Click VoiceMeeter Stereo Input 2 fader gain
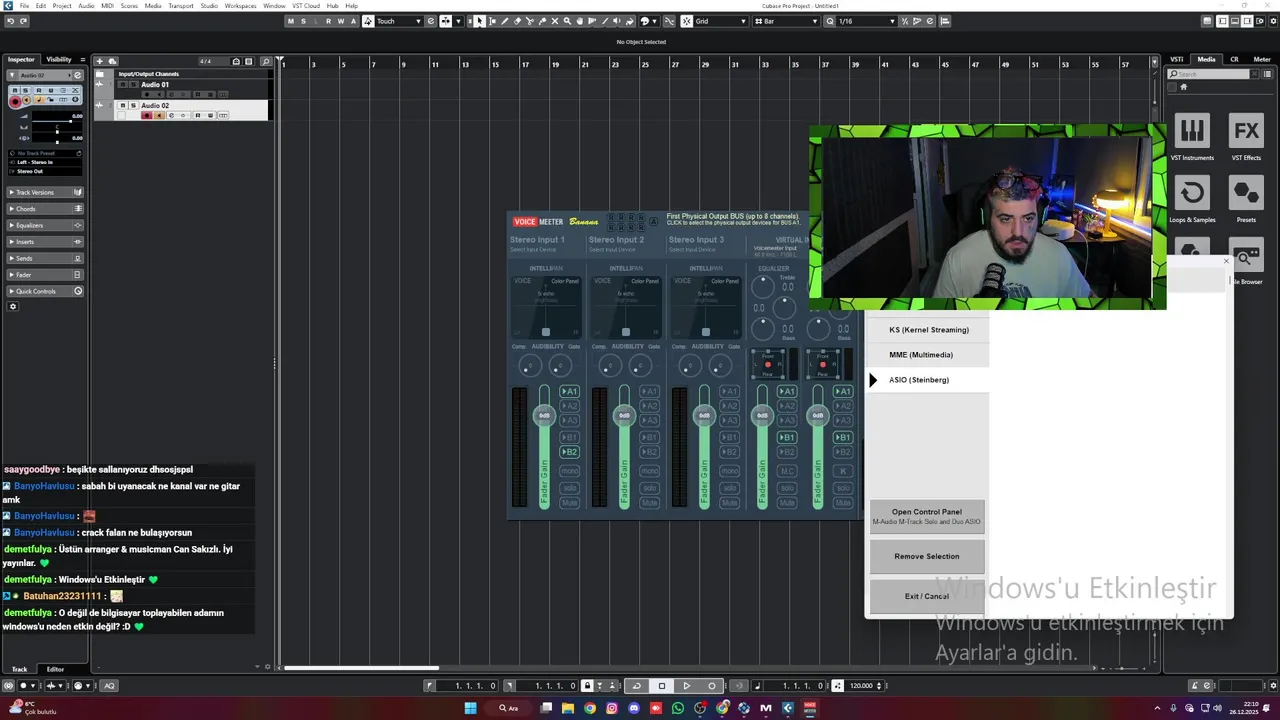 [x=624, y=416]
